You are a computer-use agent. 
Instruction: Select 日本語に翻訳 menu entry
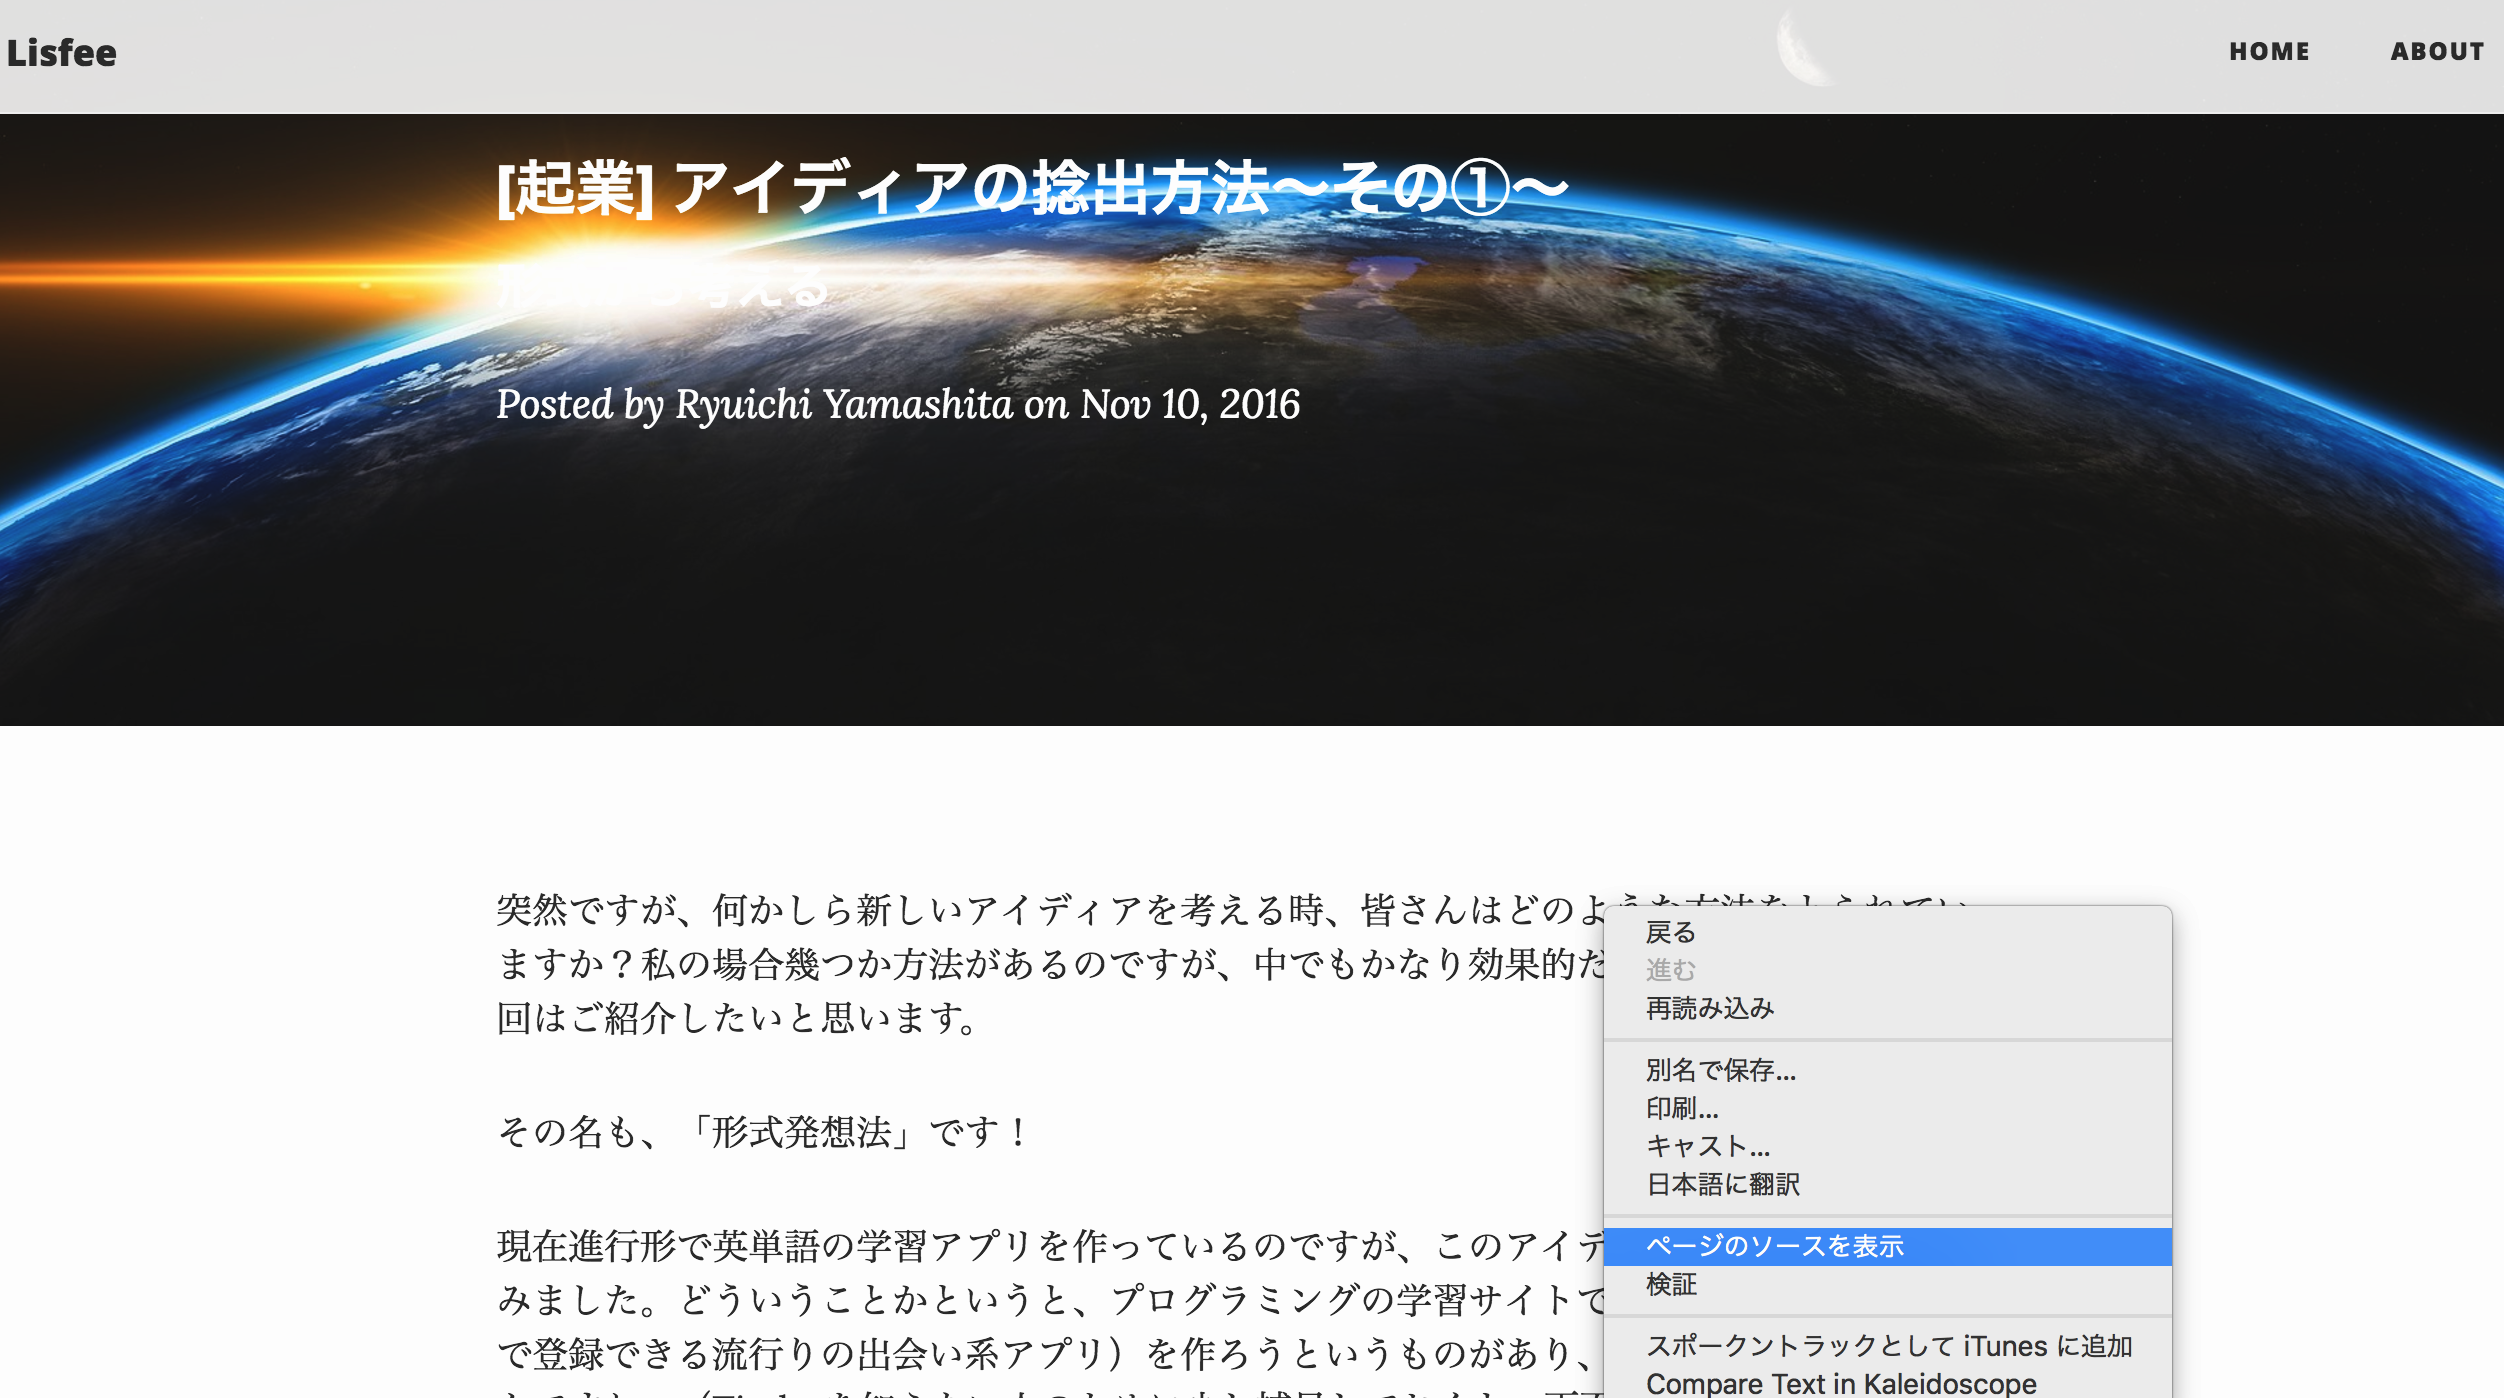point(1887,1184)
